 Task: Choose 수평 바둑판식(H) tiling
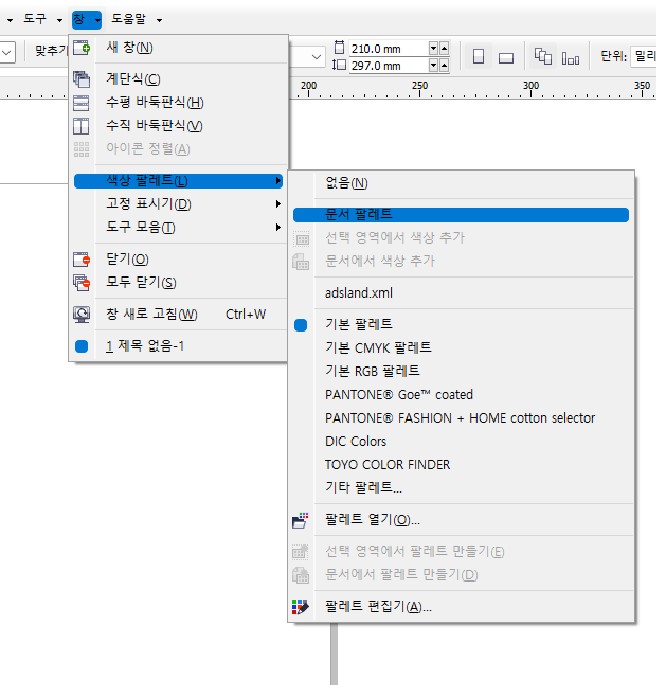click(x=178, y=102)
